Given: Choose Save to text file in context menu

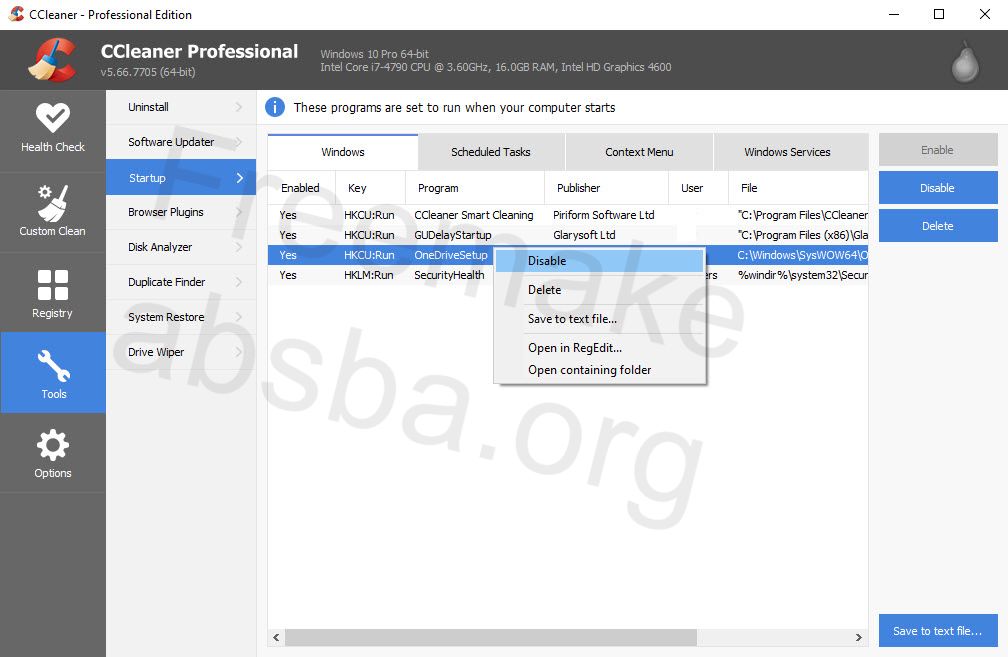Looking at the screenshot, I should point(599,319).
